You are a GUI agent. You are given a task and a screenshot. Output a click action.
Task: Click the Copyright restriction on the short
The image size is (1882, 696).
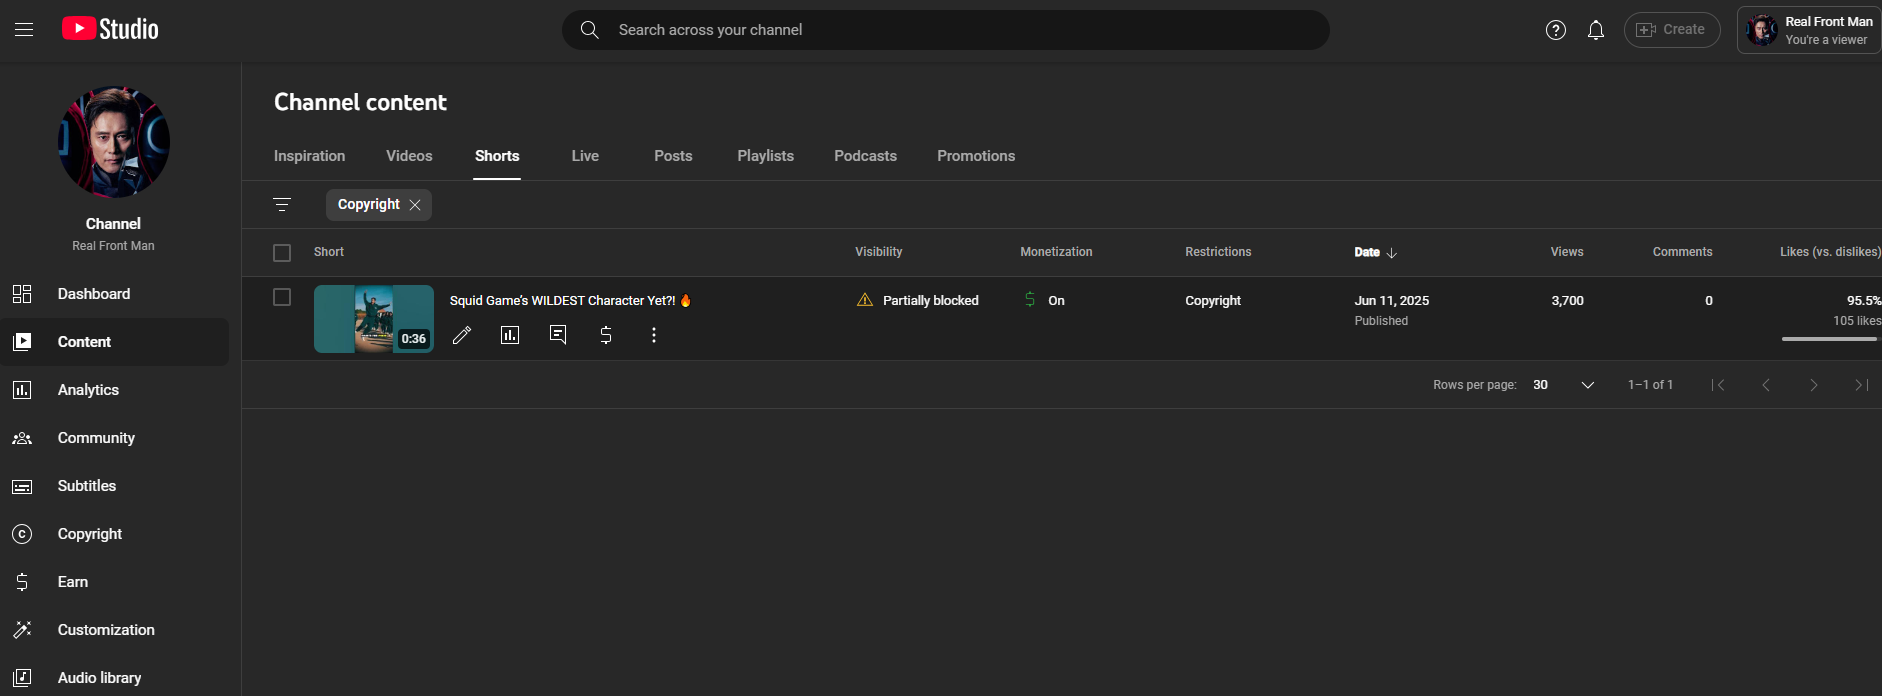click(x=1213, y=301)
